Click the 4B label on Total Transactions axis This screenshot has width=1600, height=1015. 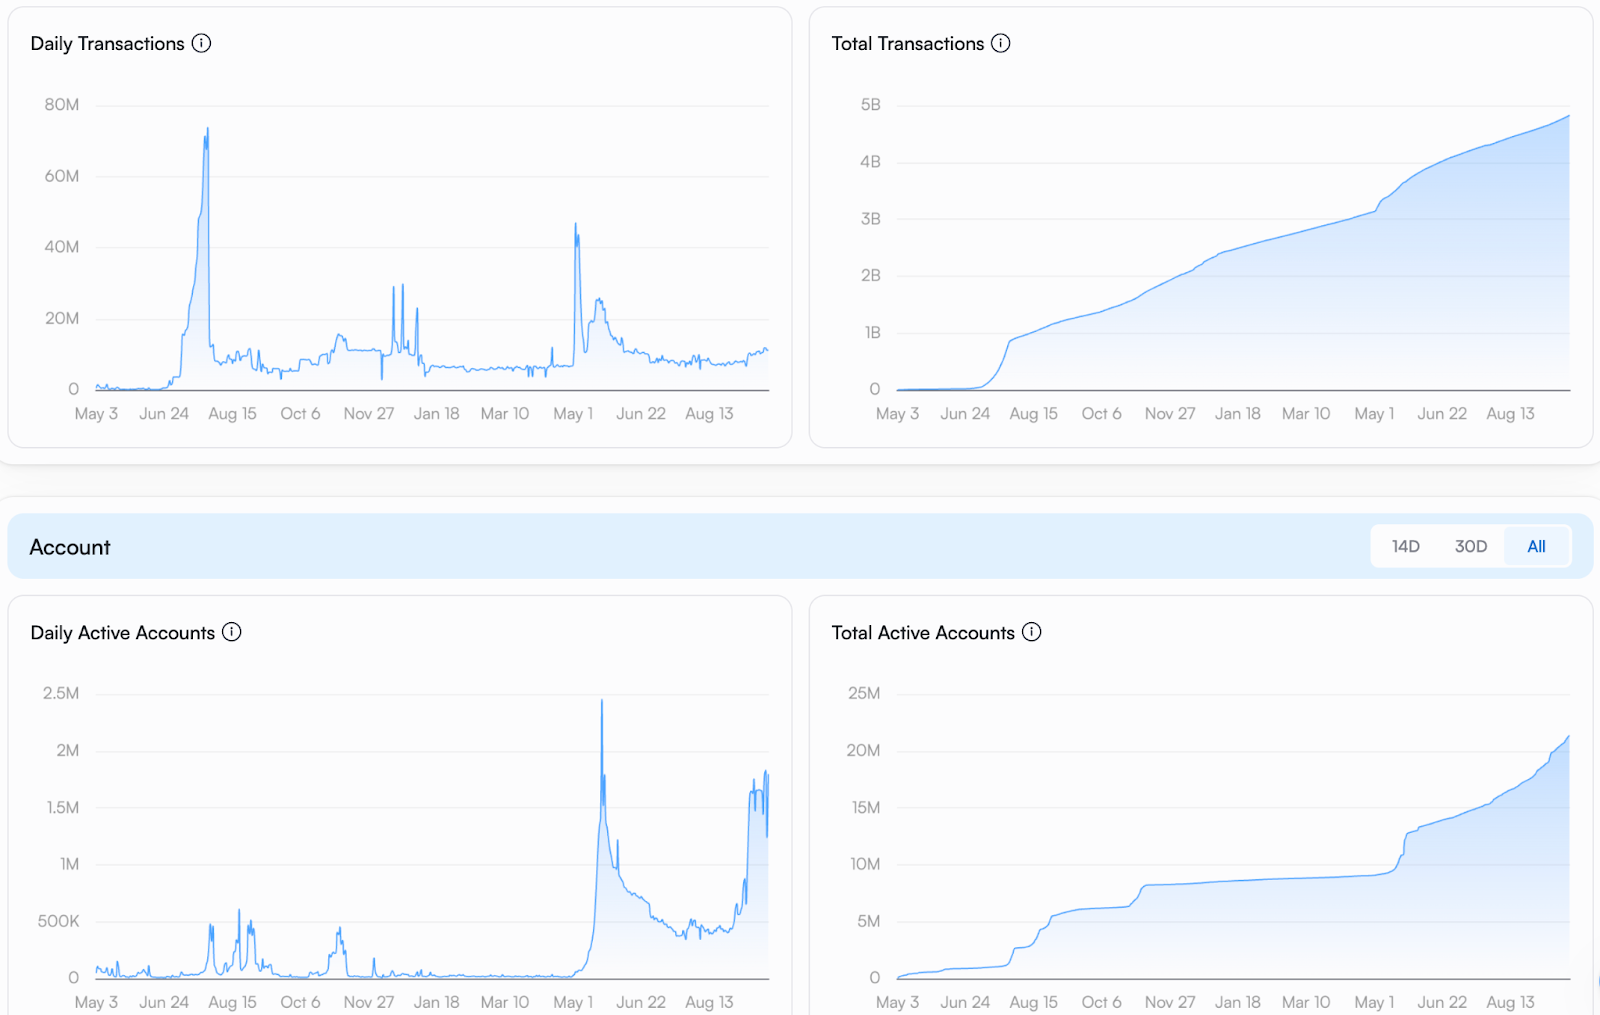(x=871, y=162)
